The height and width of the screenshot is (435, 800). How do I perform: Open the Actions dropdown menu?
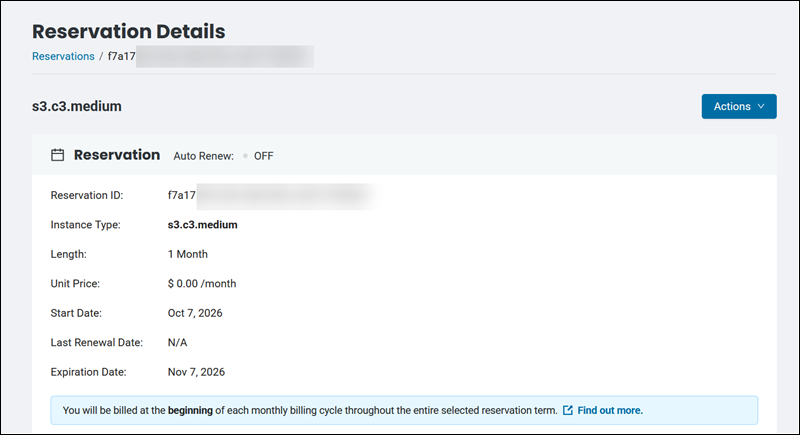[739, 106]
